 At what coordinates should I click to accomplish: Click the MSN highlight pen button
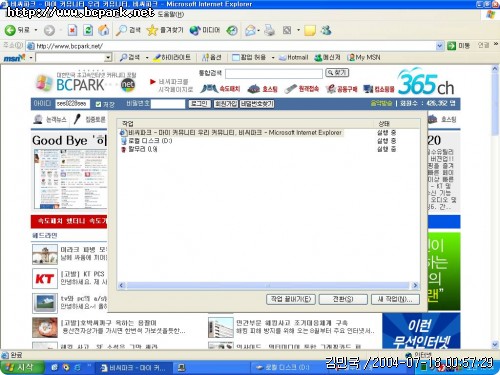172,58
